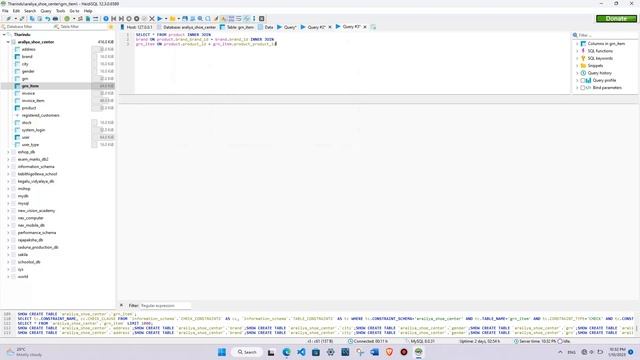
Task: Expand the eshop_db database node
Action: [x=8, y=152]
